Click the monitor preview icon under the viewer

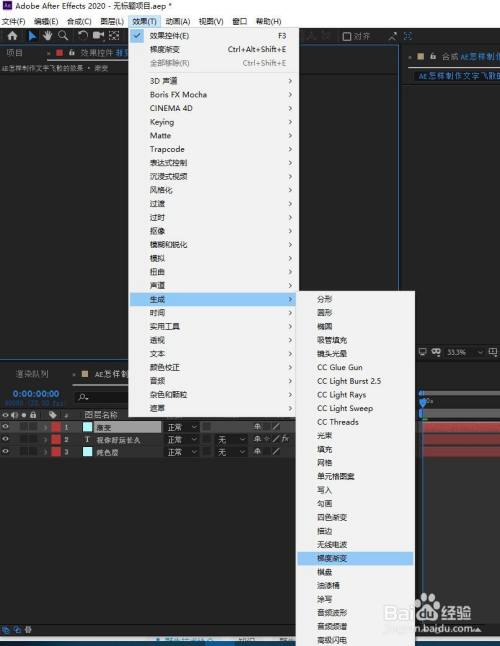pos(423,352)
